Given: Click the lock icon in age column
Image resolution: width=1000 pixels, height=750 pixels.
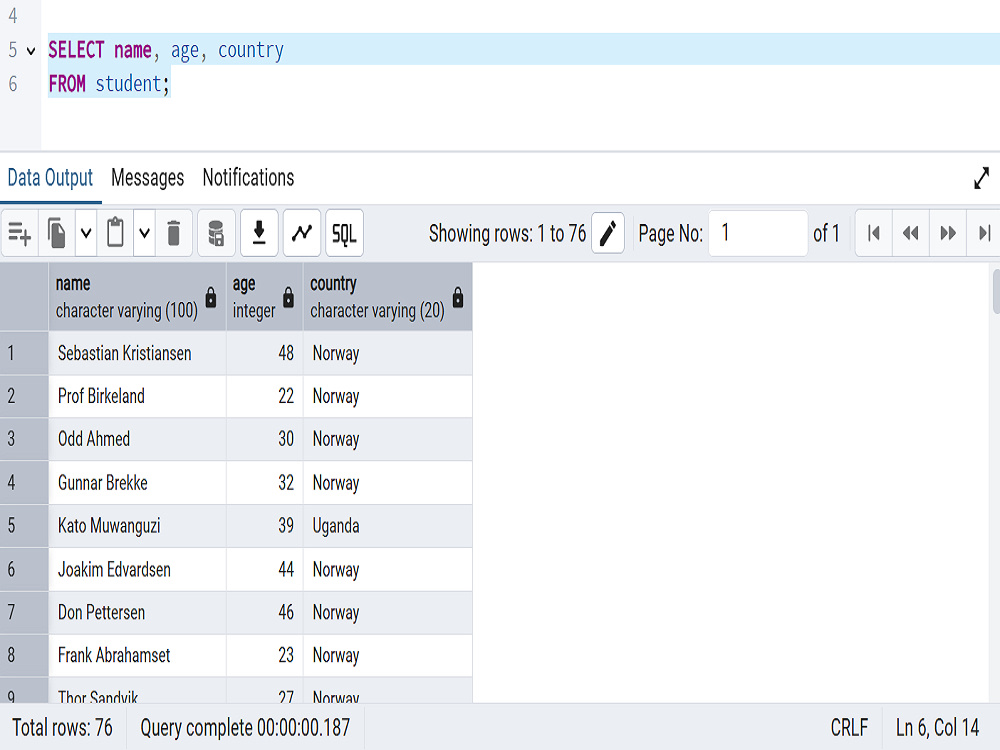Looking at the screenshot, I should [x=288, y=297].
